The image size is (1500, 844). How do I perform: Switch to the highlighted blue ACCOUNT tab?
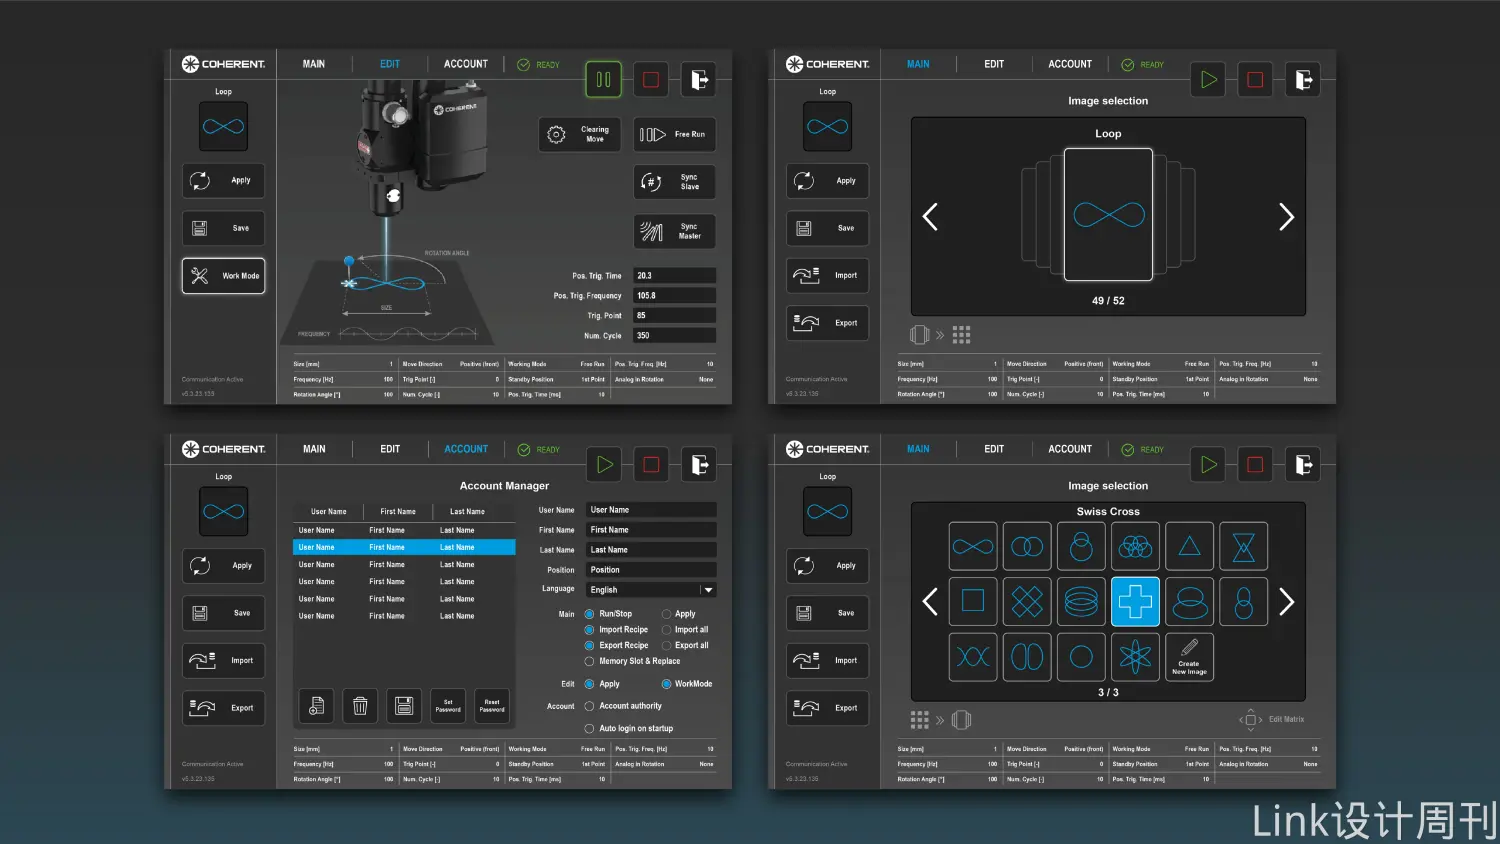(x=466, y=449)
